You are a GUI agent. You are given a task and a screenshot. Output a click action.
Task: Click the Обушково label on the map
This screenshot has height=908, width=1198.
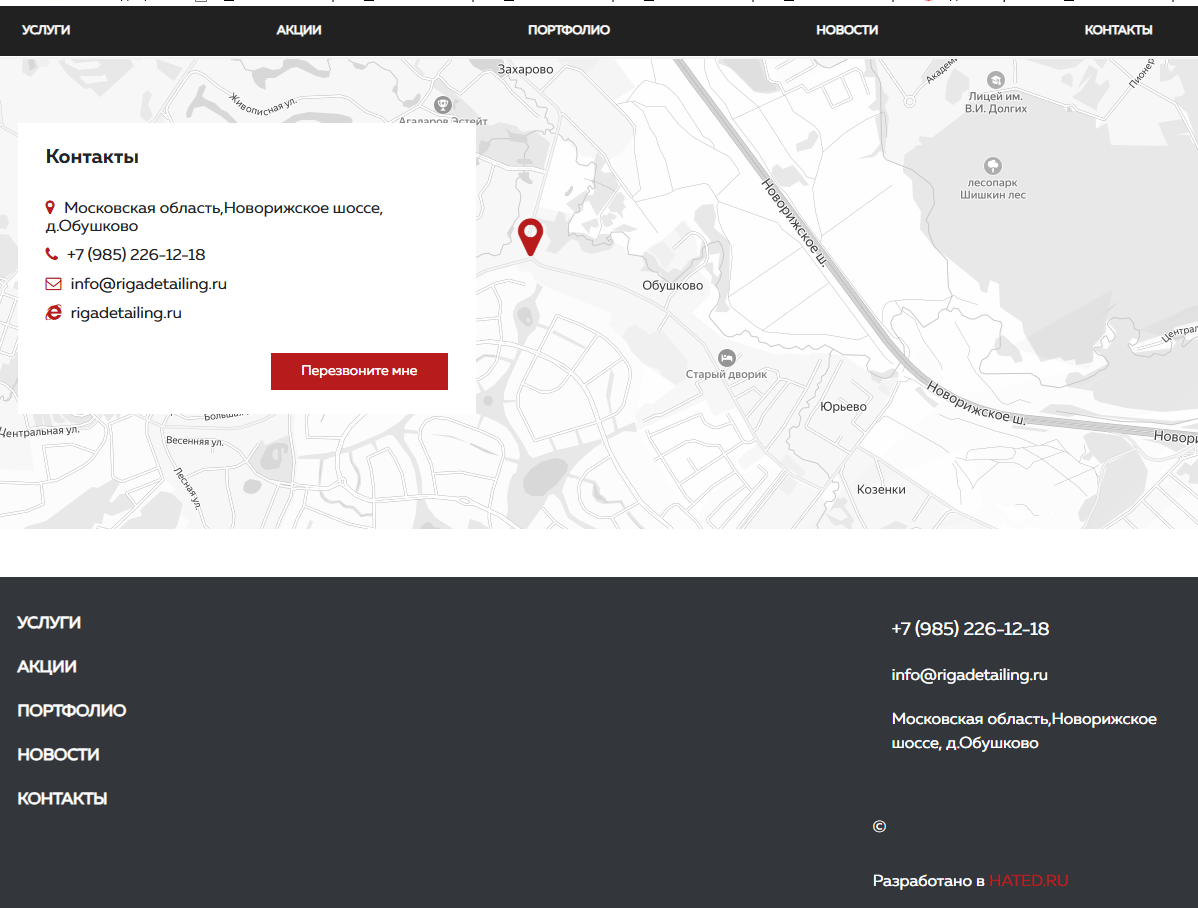pos(672,286)
